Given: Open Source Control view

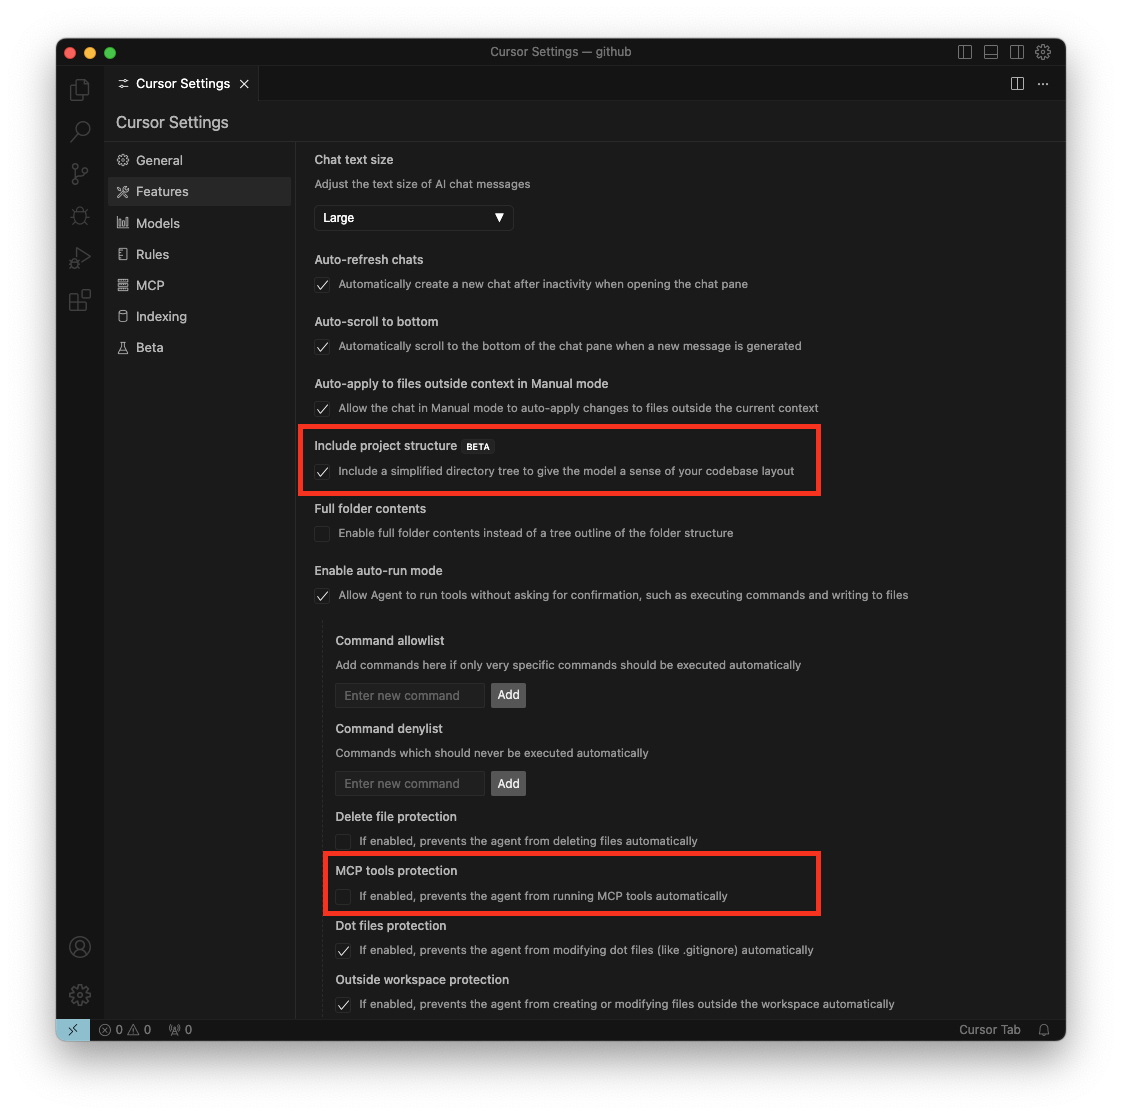Looking at the screenshot, I should pyautogui.click(x=80, y=174).
